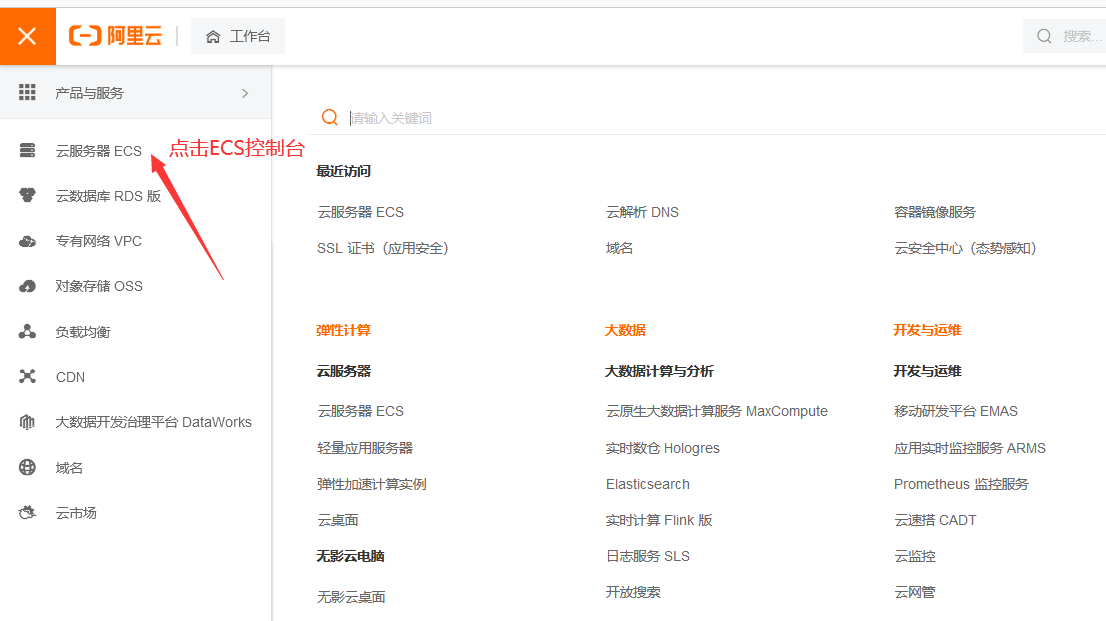This screenshot has width=1106, height=621.
Task: Open 云服务器 ECS in the left sidebar
Action: point(99,151)
